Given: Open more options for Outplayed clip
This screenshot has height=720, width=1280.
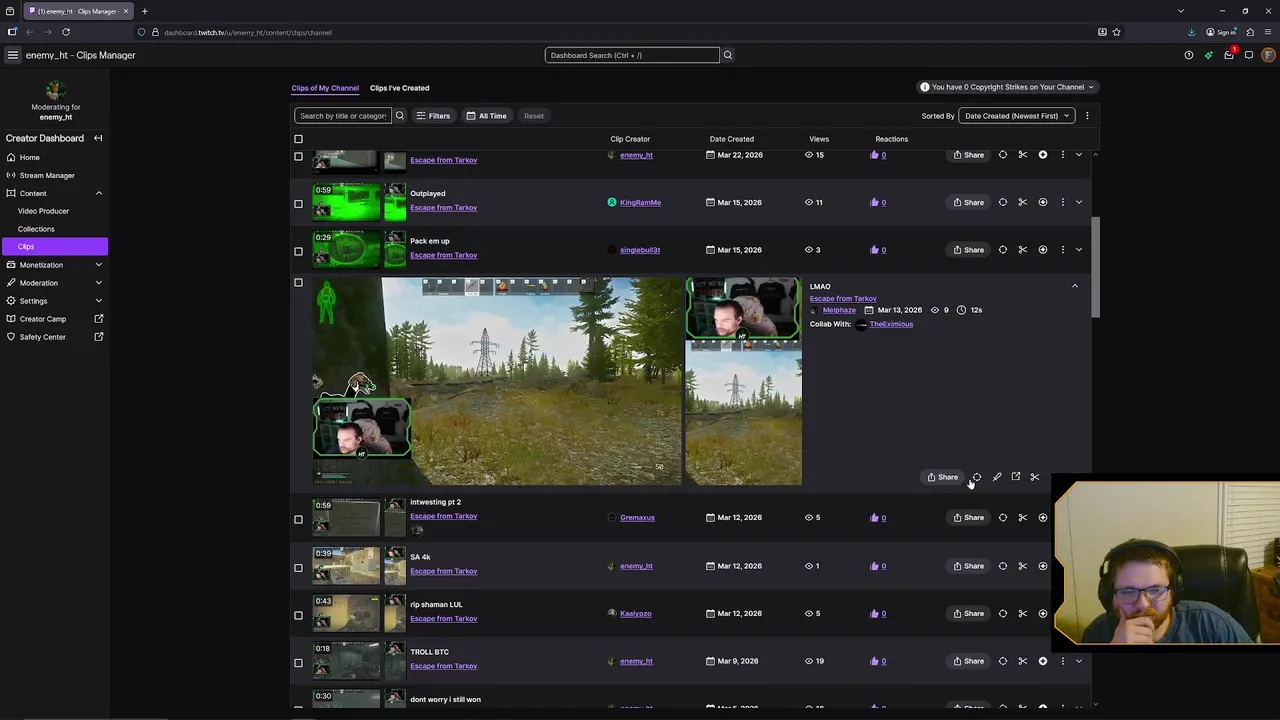Looking at the screenshot, I should coord(1063,202).
